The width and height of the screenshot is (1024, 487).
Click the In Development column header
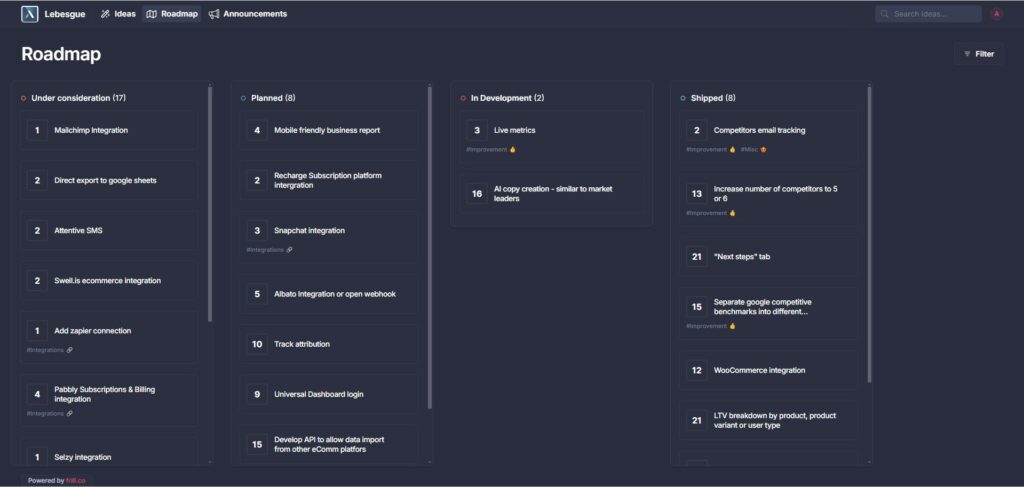507,98
